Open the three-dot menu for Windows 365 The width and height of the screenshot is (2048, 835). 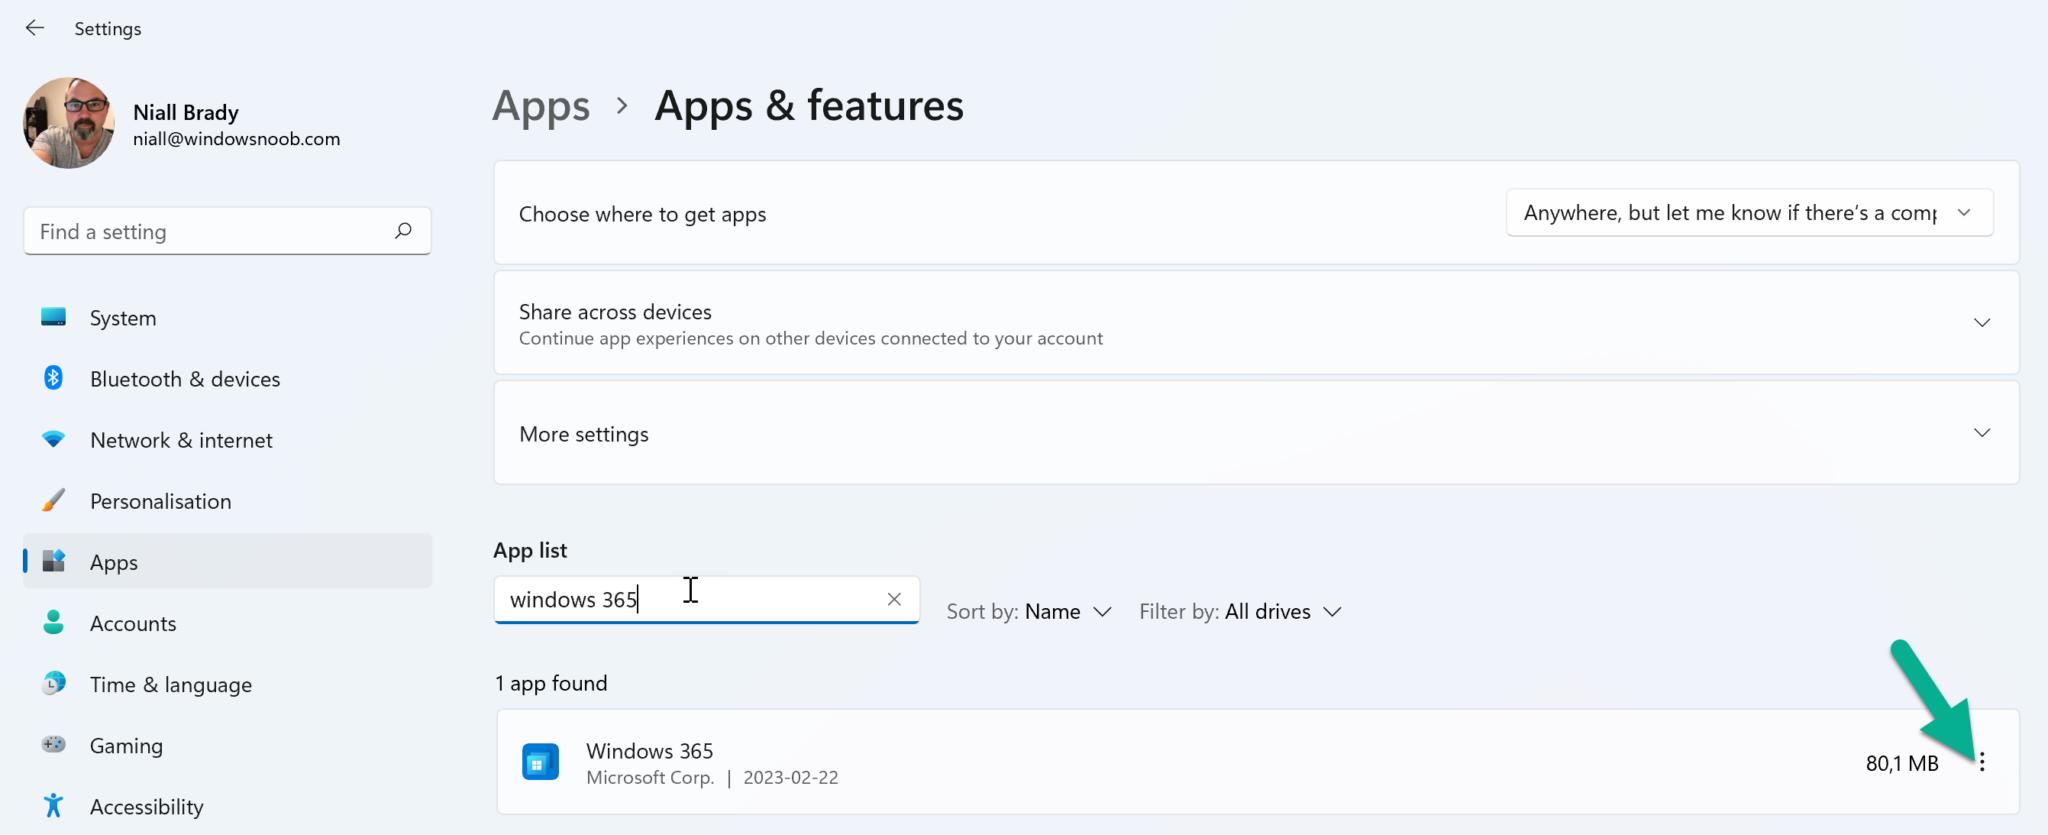click(x=1982, y=762)
